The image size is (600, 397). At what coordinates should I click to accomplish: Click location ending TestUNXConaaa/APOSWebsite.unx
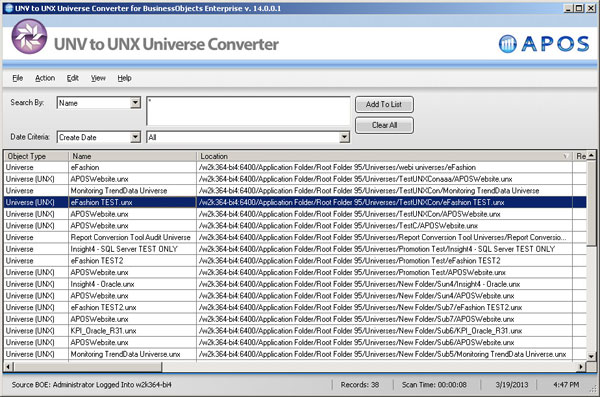click(384, 179)
